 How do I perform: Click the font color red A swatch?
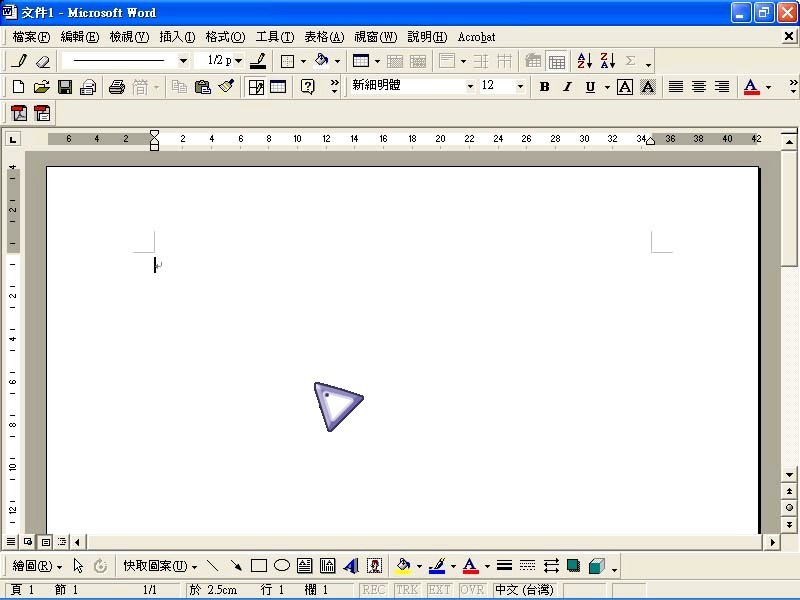pyautogui.click(x=751, y=87)
